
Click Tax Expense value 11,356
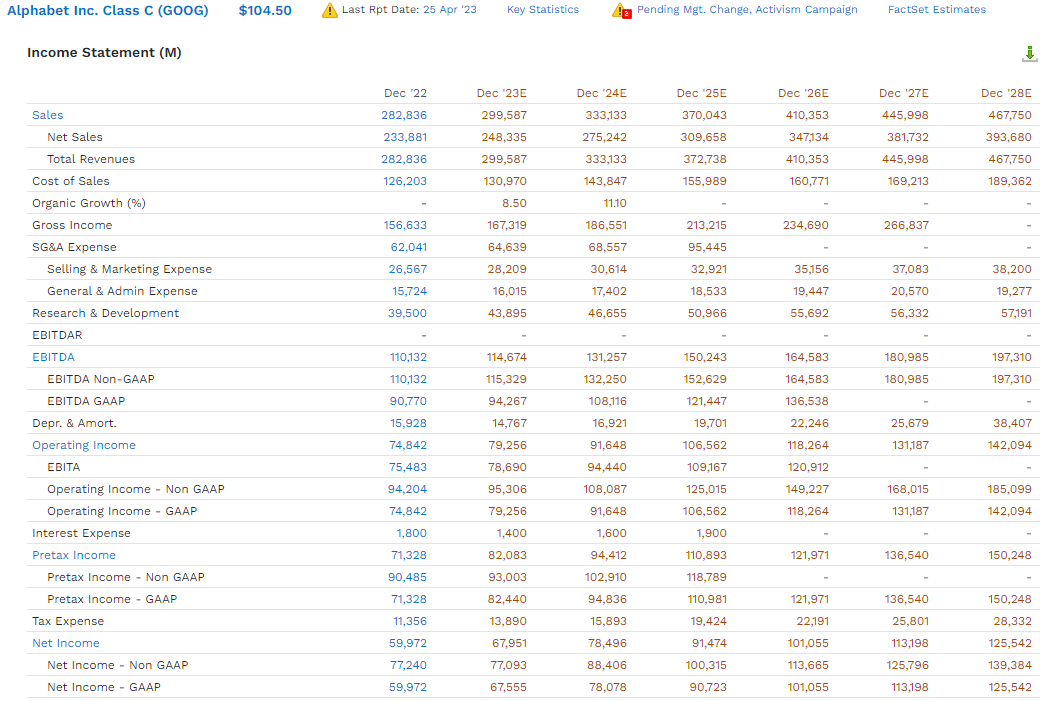tap(410, 621)
